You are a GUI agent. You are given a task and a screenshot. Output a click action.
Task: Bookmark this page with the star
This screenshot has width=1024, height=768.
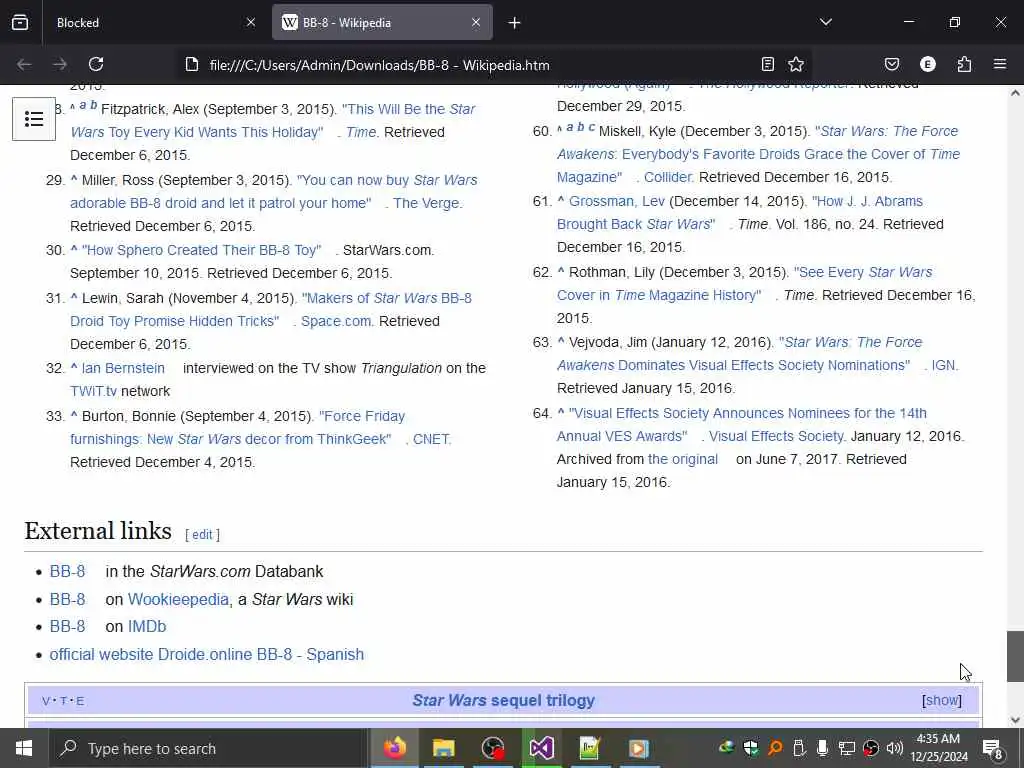(x=796, y=64)
